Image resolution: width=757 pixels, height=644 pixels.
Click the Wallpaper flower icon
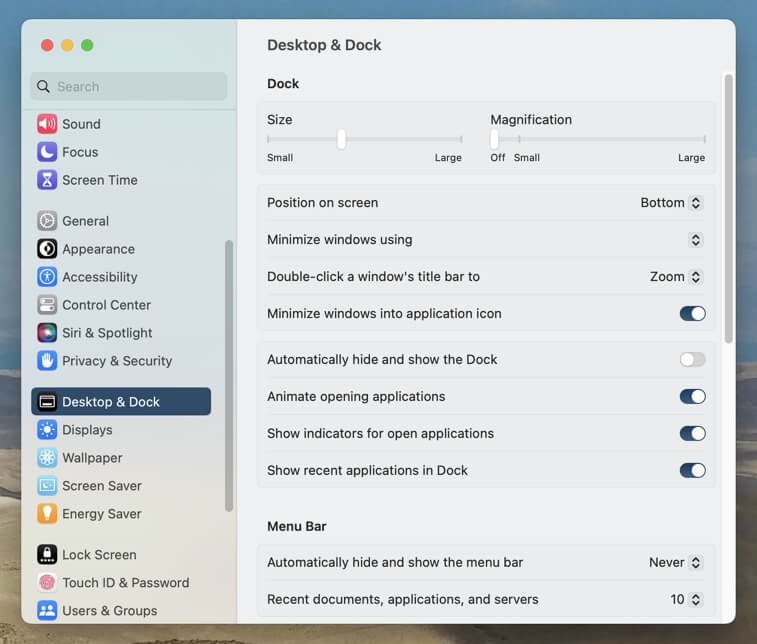[x=47, y=458]
